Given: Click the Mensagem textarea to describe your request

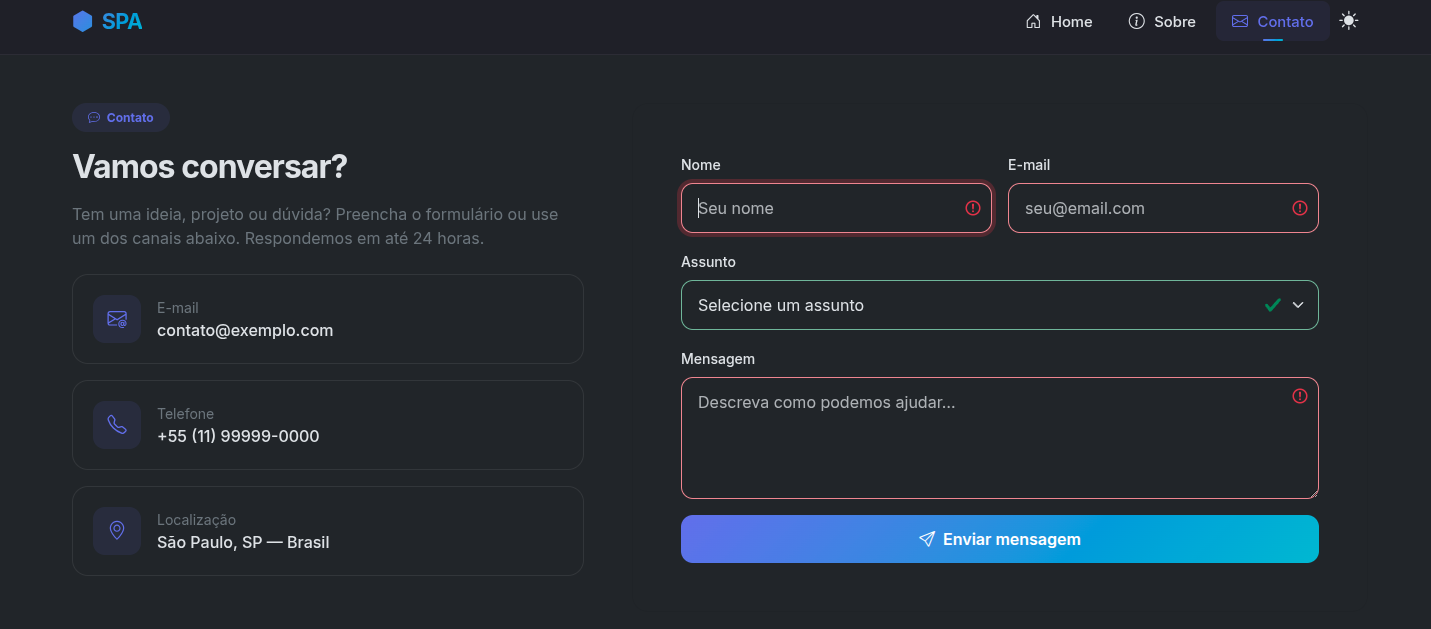Looking at the screenshot, I should (999, 437).
